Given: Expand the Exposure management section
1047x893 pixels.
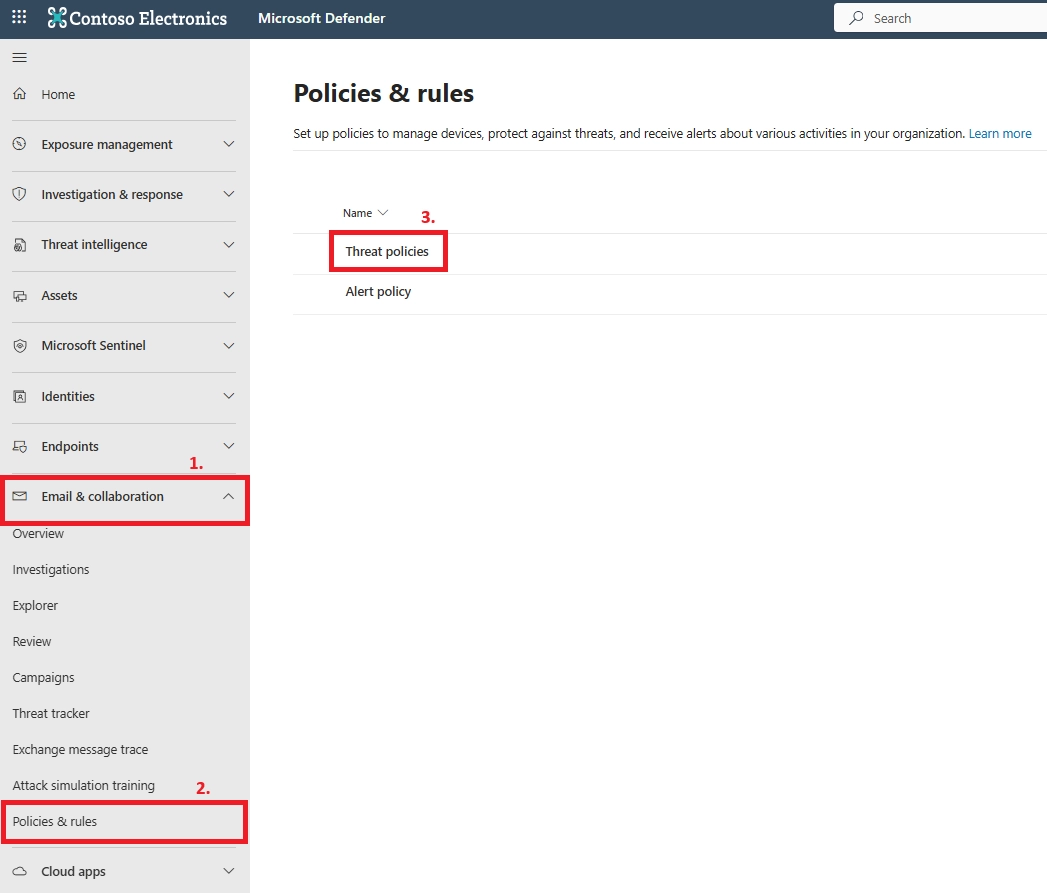Looking at the screenshot, I should (x=231, y=144).
